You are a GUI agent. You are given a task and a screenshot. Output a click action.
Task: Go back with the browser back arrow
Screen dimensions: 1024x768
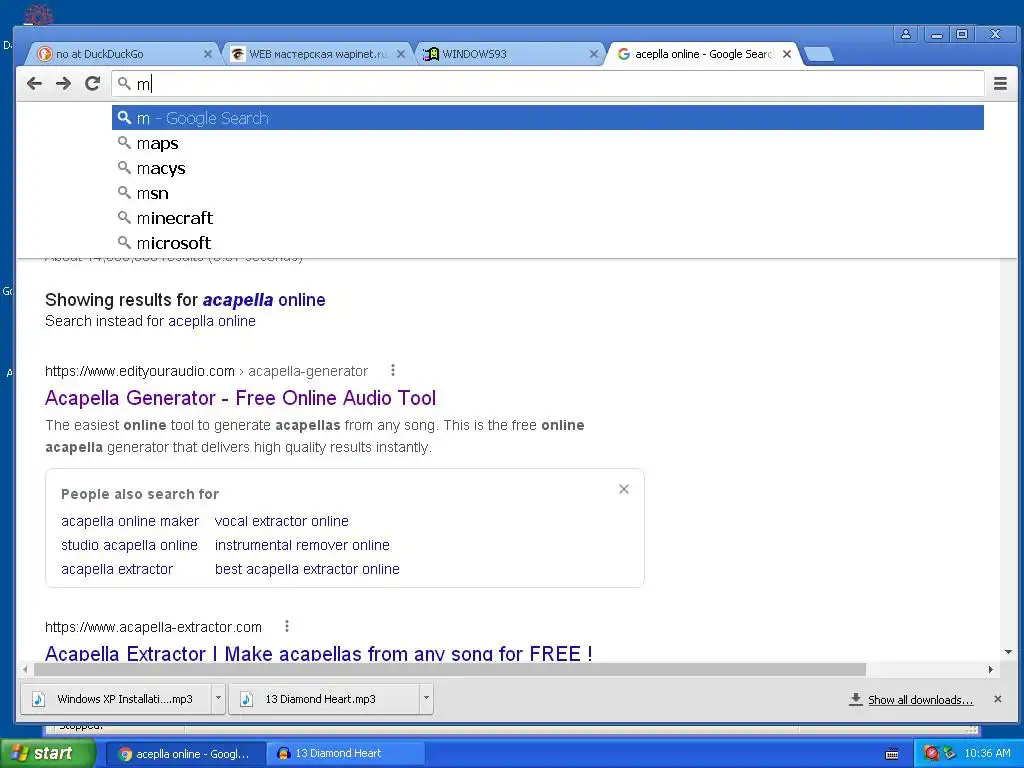tap(35, 84)
